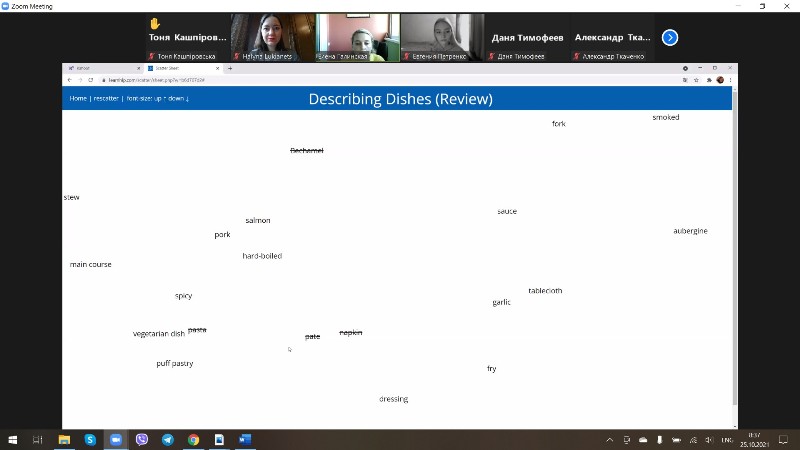Image resolution: width=800 pixels, height=450 pixels.
Task: Click the volume icon in system tray
Action: [x=709, y=439]
